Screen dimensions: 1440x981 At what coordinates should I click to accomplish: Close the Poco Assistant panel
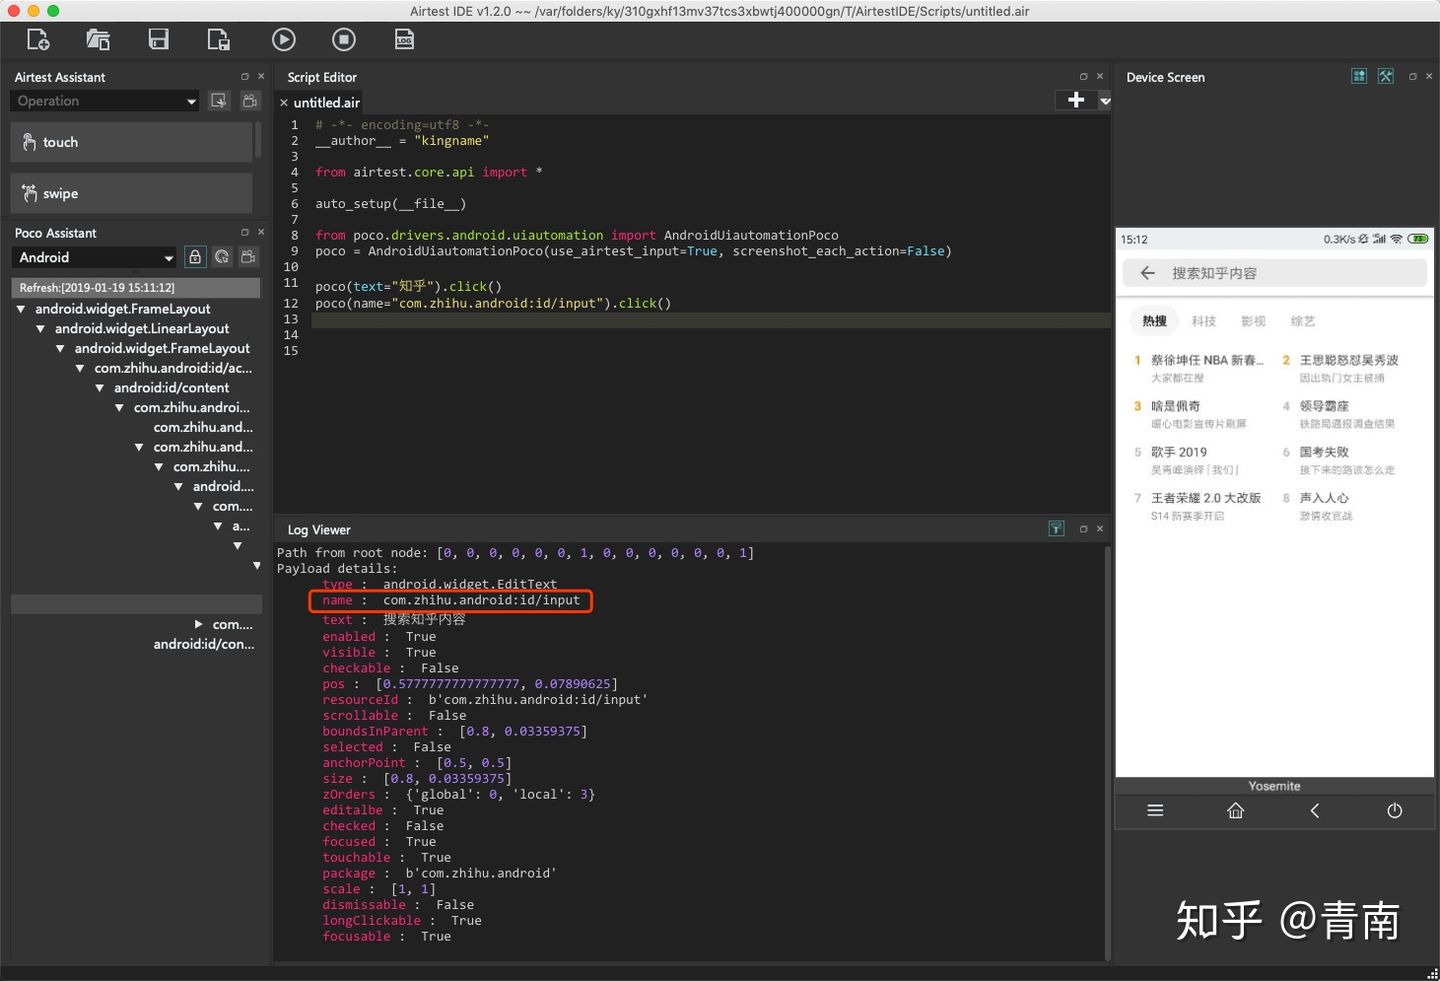click(x=261, y=232)
